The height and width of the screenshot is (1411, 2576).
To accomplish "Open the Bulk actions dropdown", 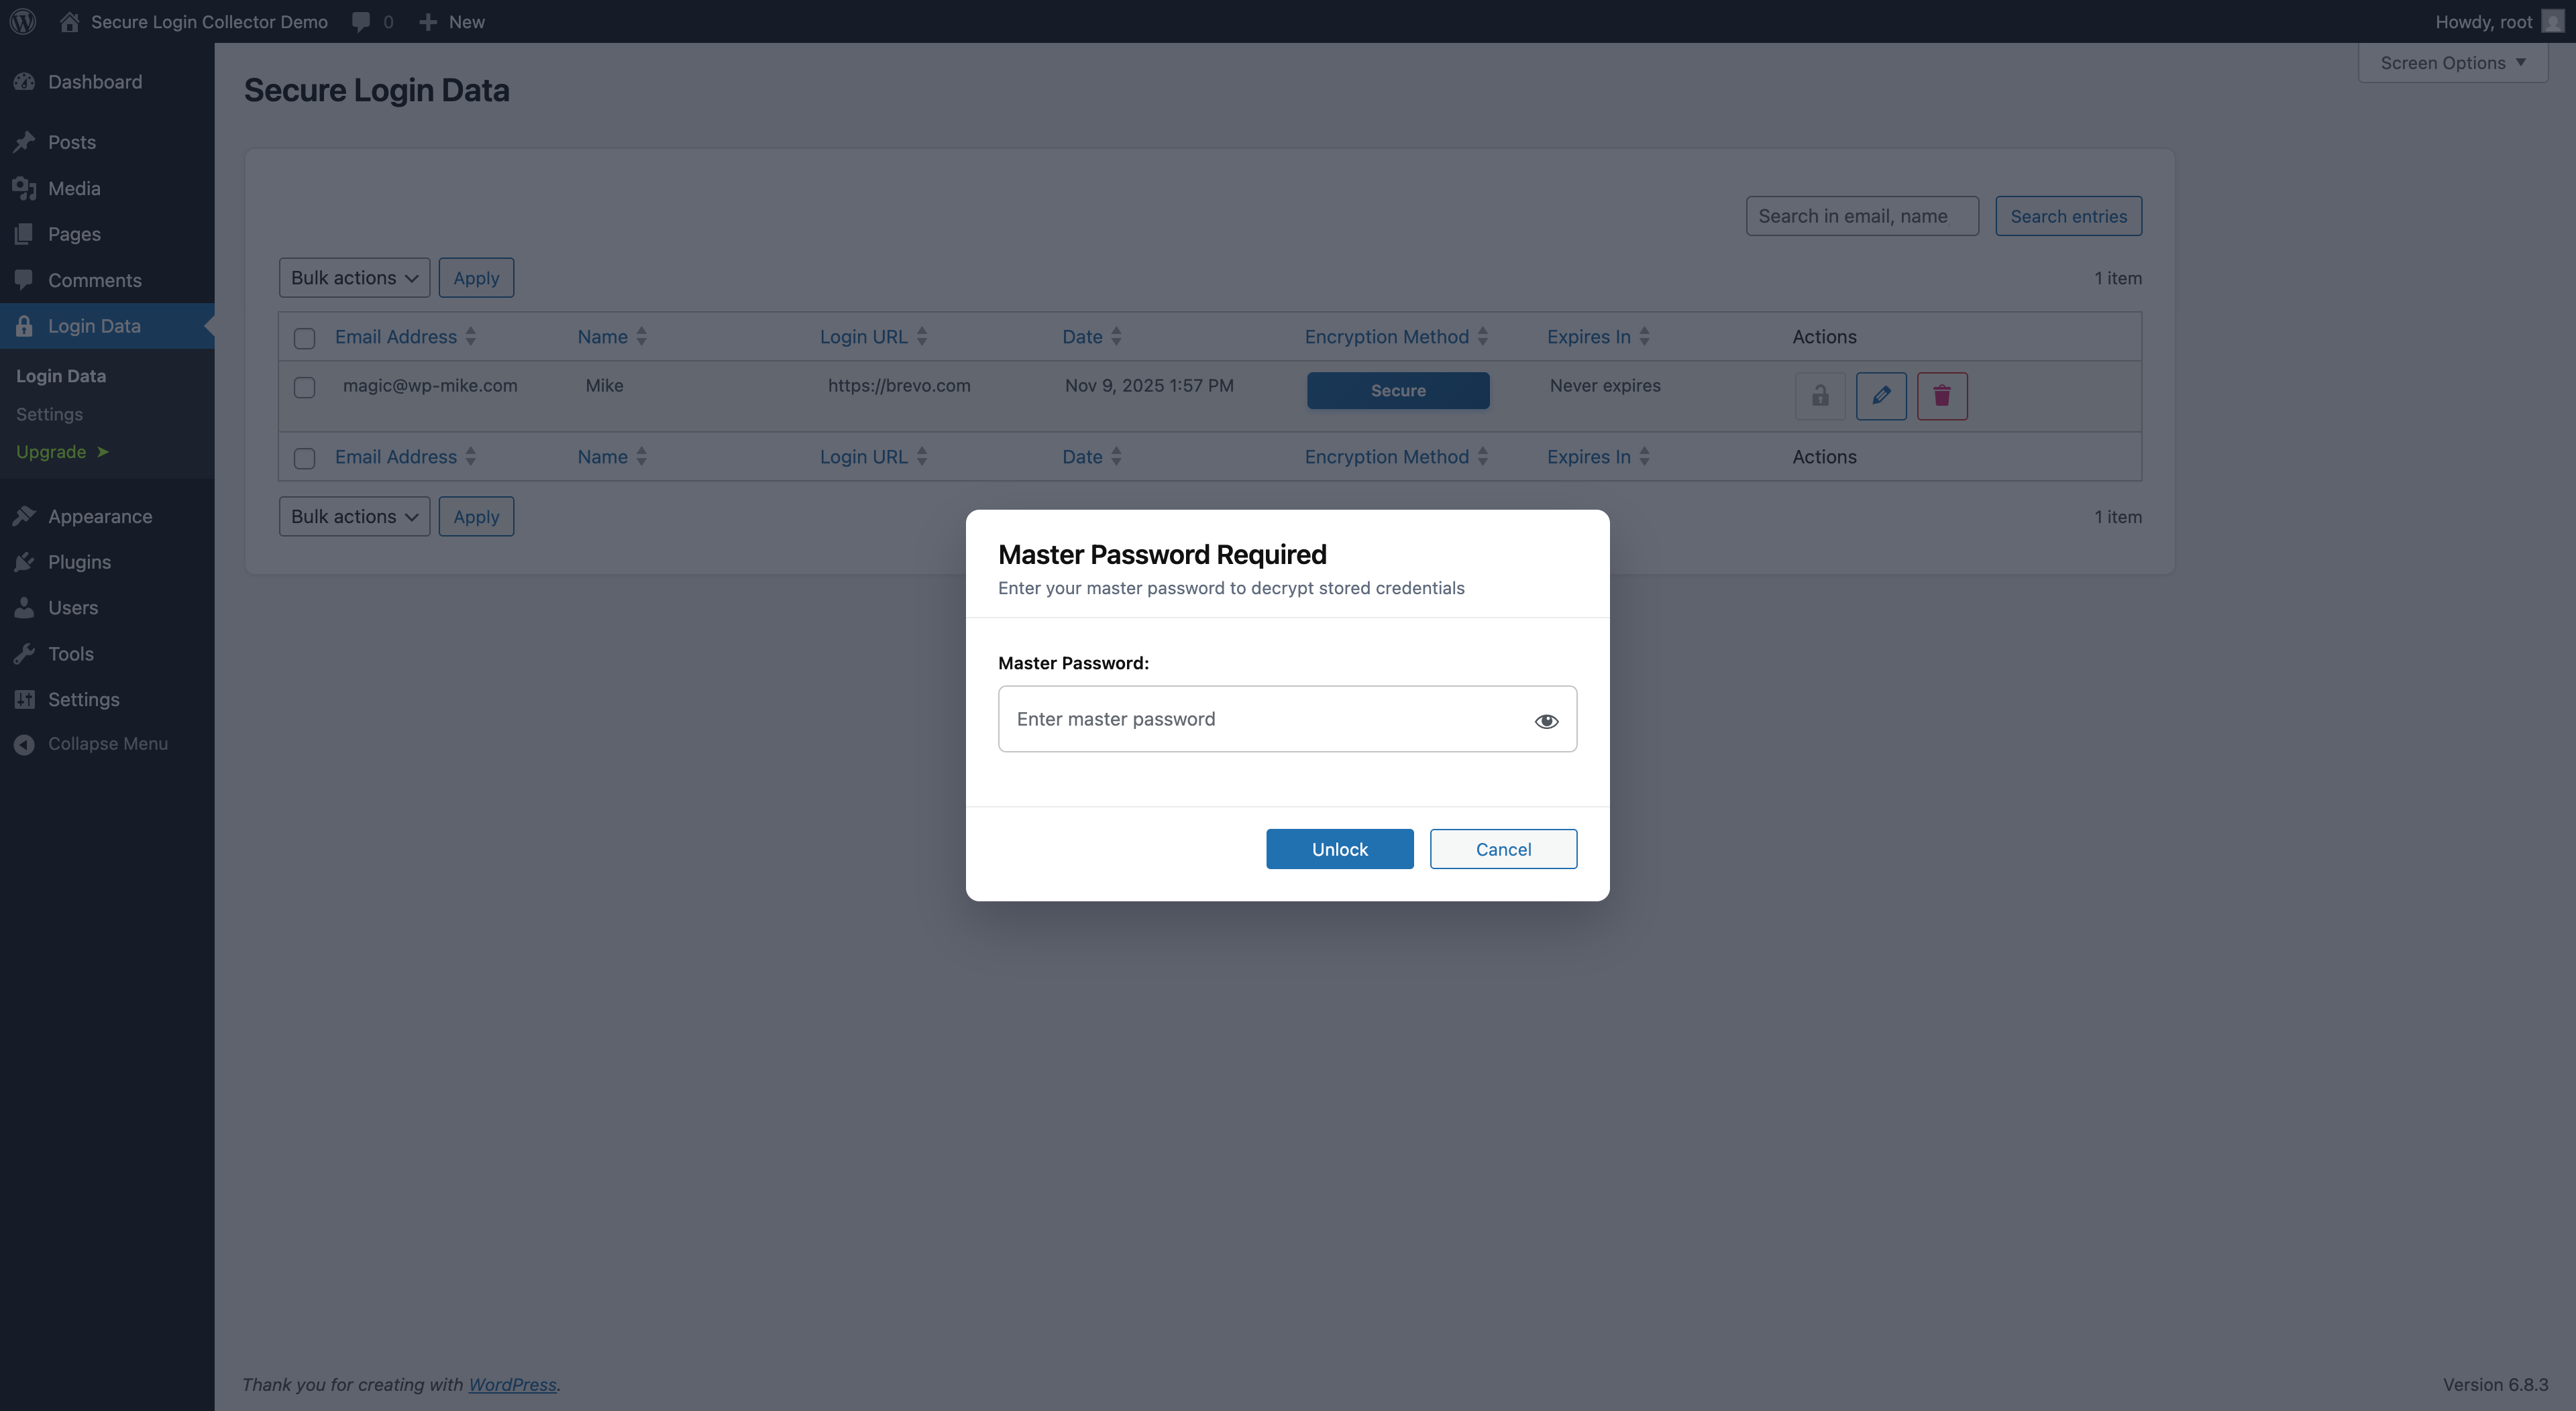I will [354, 277].
